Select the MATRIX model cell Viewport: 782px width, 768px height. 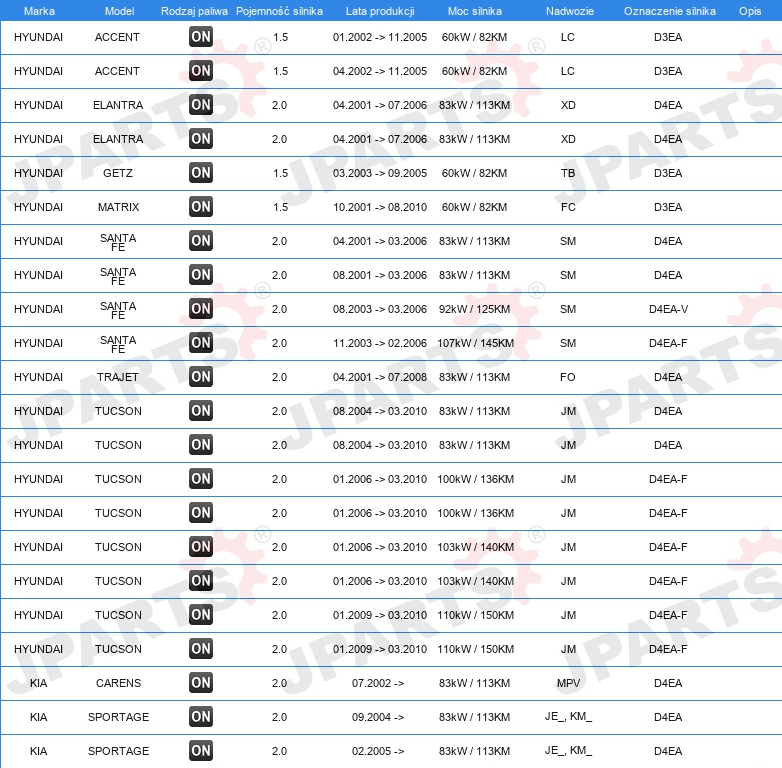(118, 207)
